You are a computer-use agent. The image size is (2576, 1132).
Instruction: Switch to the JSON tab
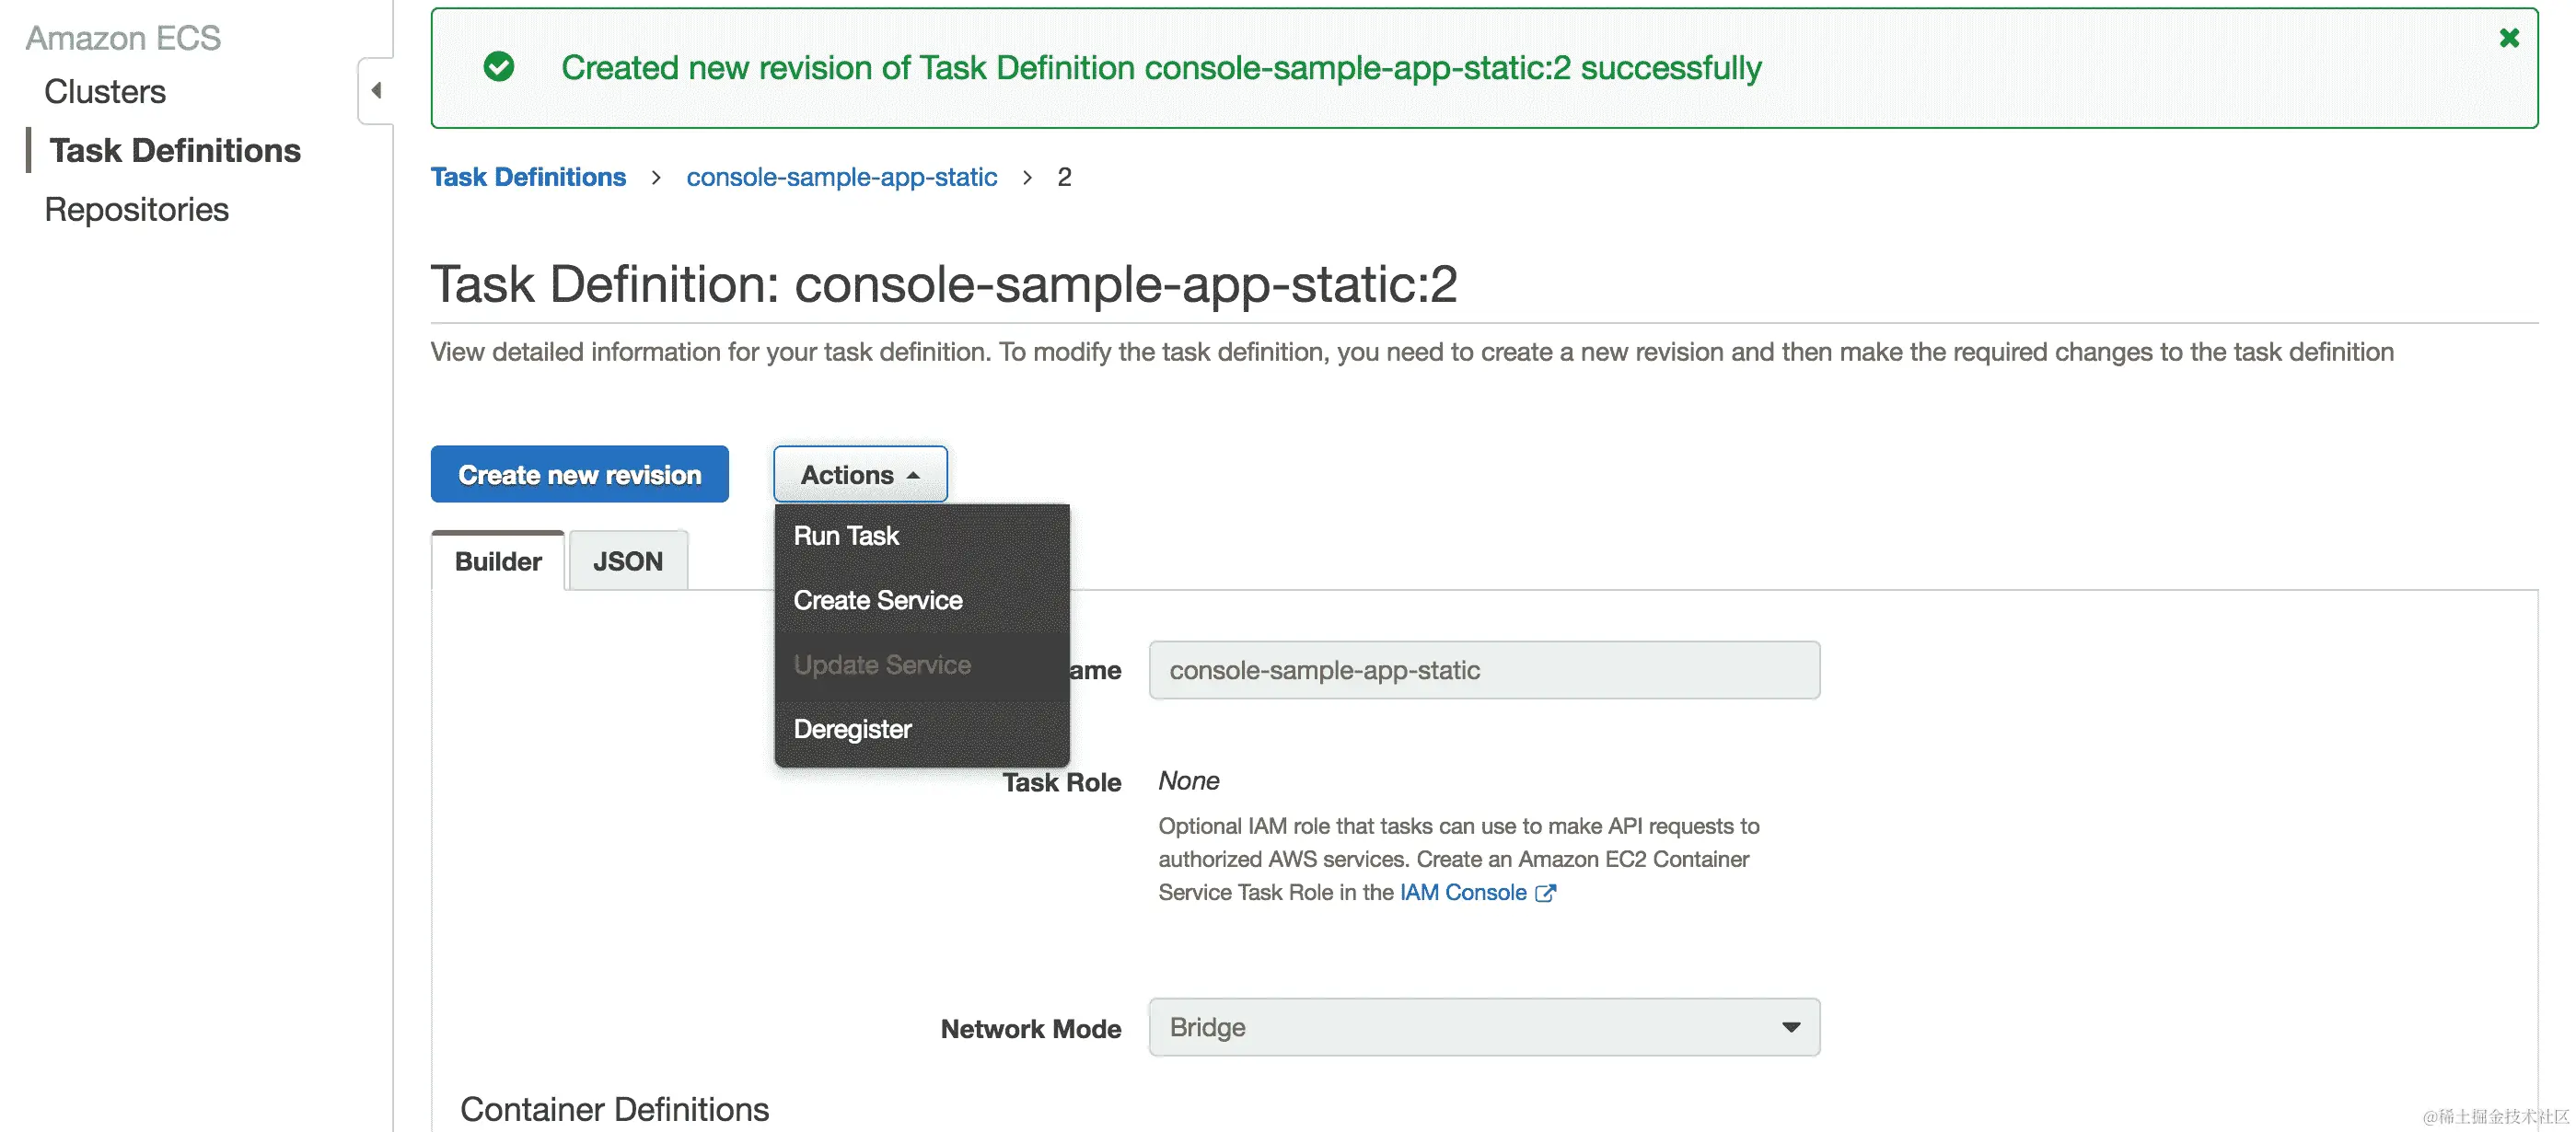(627, 561)
